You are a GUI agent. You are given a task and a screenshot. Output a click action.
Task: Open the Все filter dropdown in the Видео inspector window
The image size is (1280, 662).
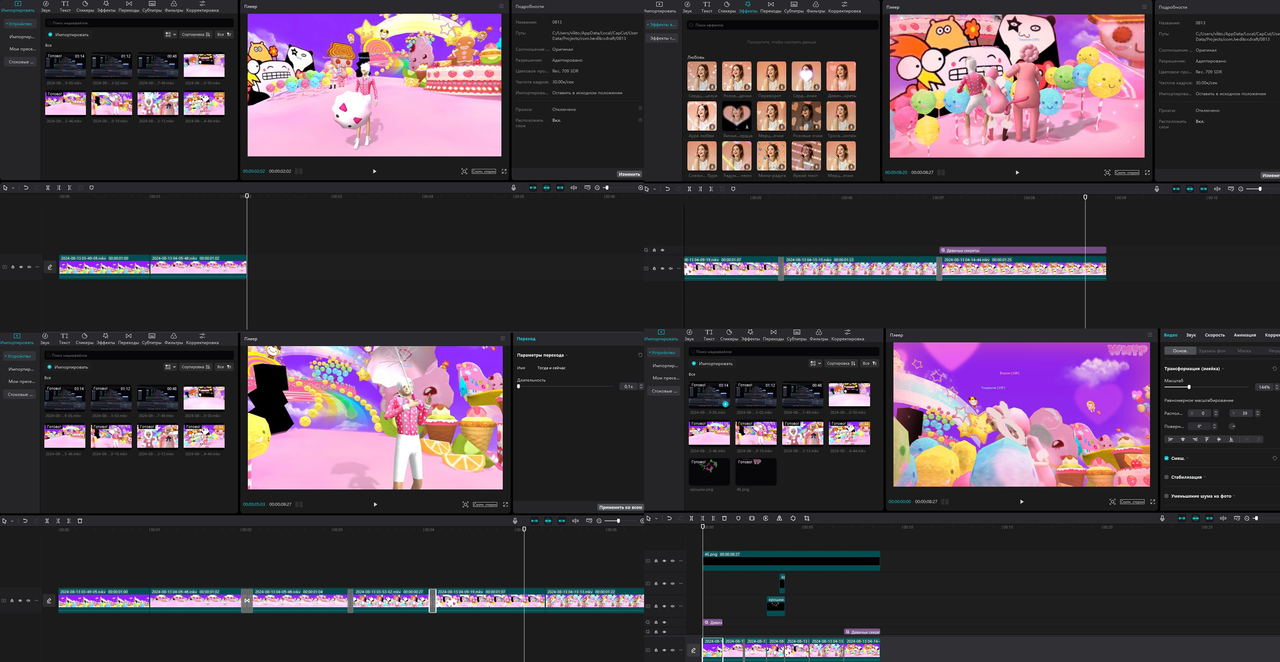coord(869,363)
